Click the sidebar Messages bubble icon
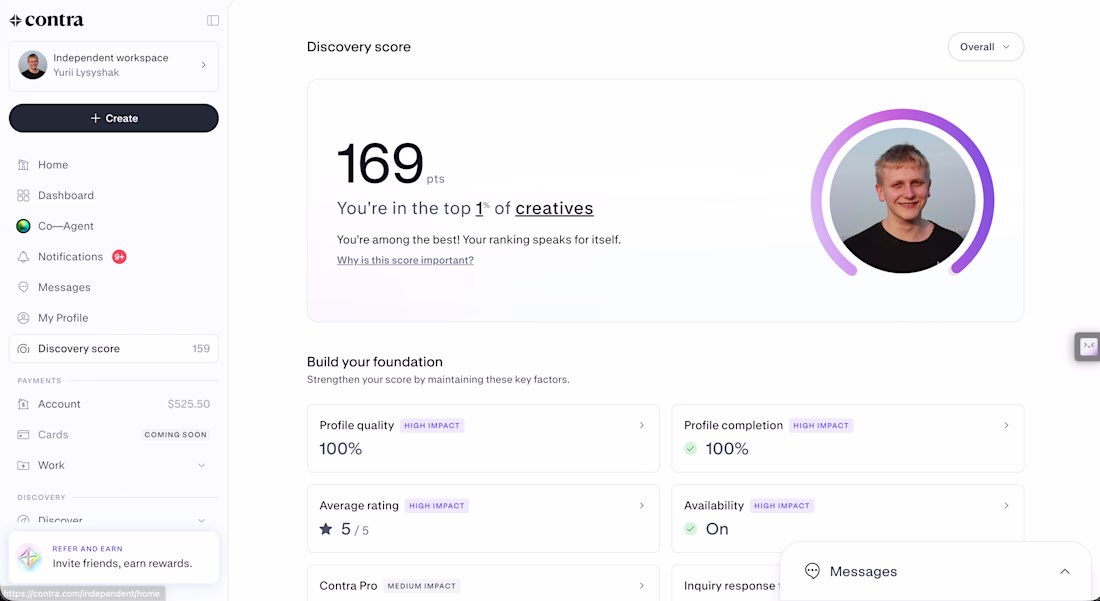The image size is (1100, 601). (23, 287)
